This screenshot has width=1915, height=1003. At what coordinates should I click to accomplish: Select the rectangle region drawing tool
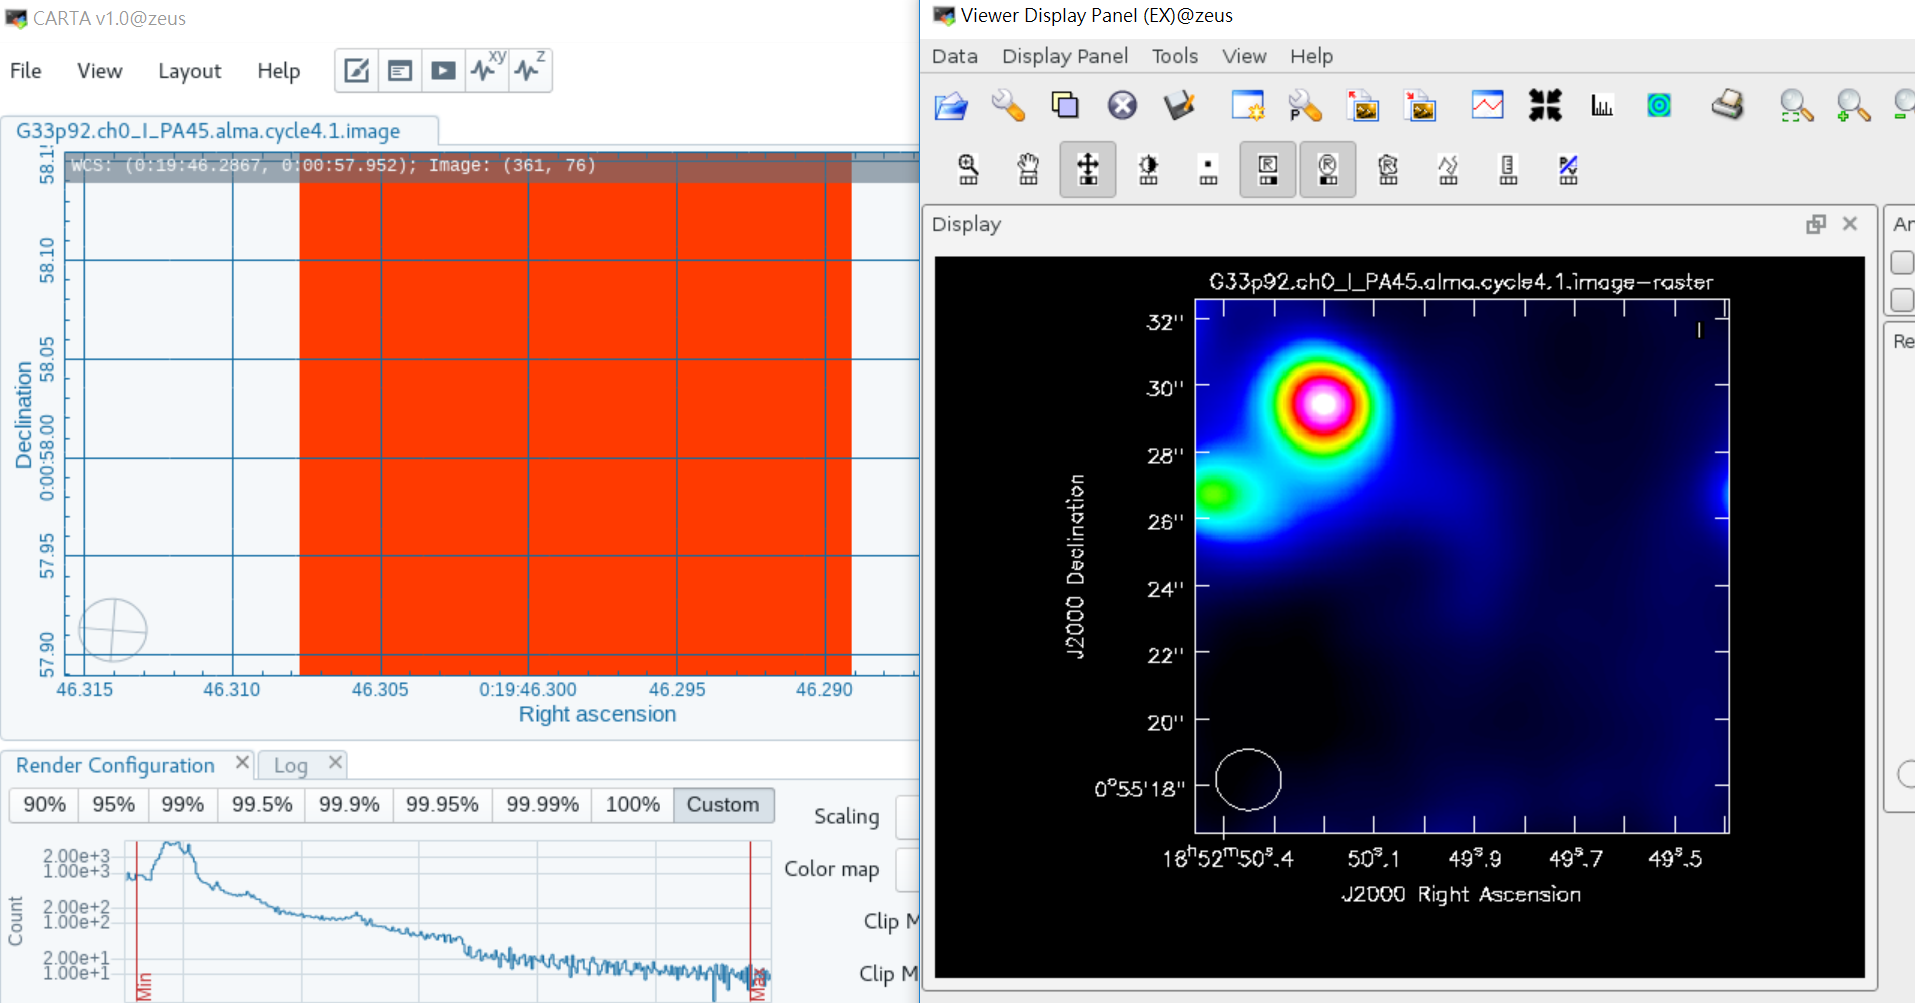click(x=1267, y=169)
